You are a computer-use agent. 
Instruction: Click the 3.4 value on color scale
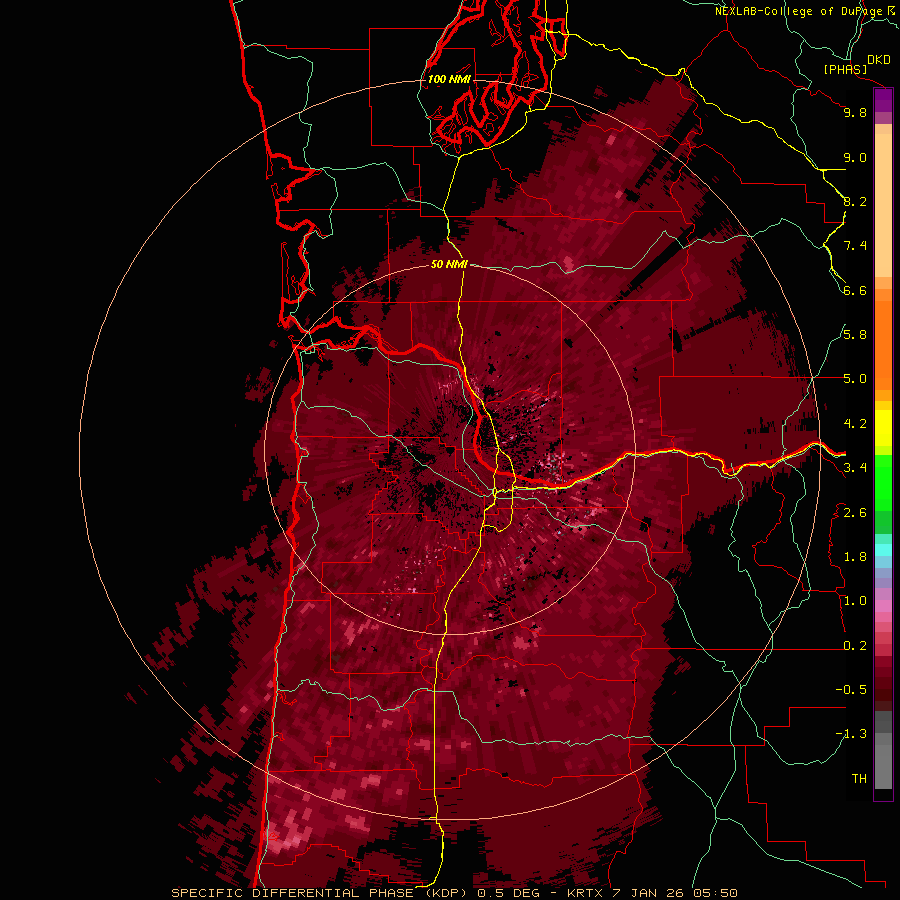coord(855,468)
